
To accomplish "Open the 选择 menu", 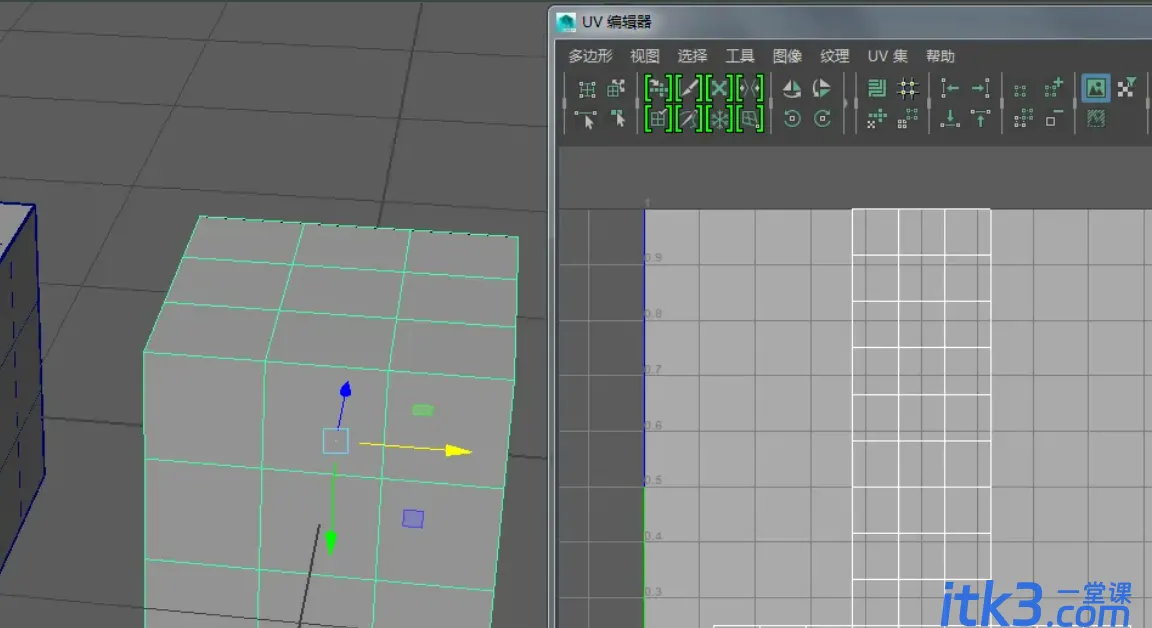I will tap(692, 56).
